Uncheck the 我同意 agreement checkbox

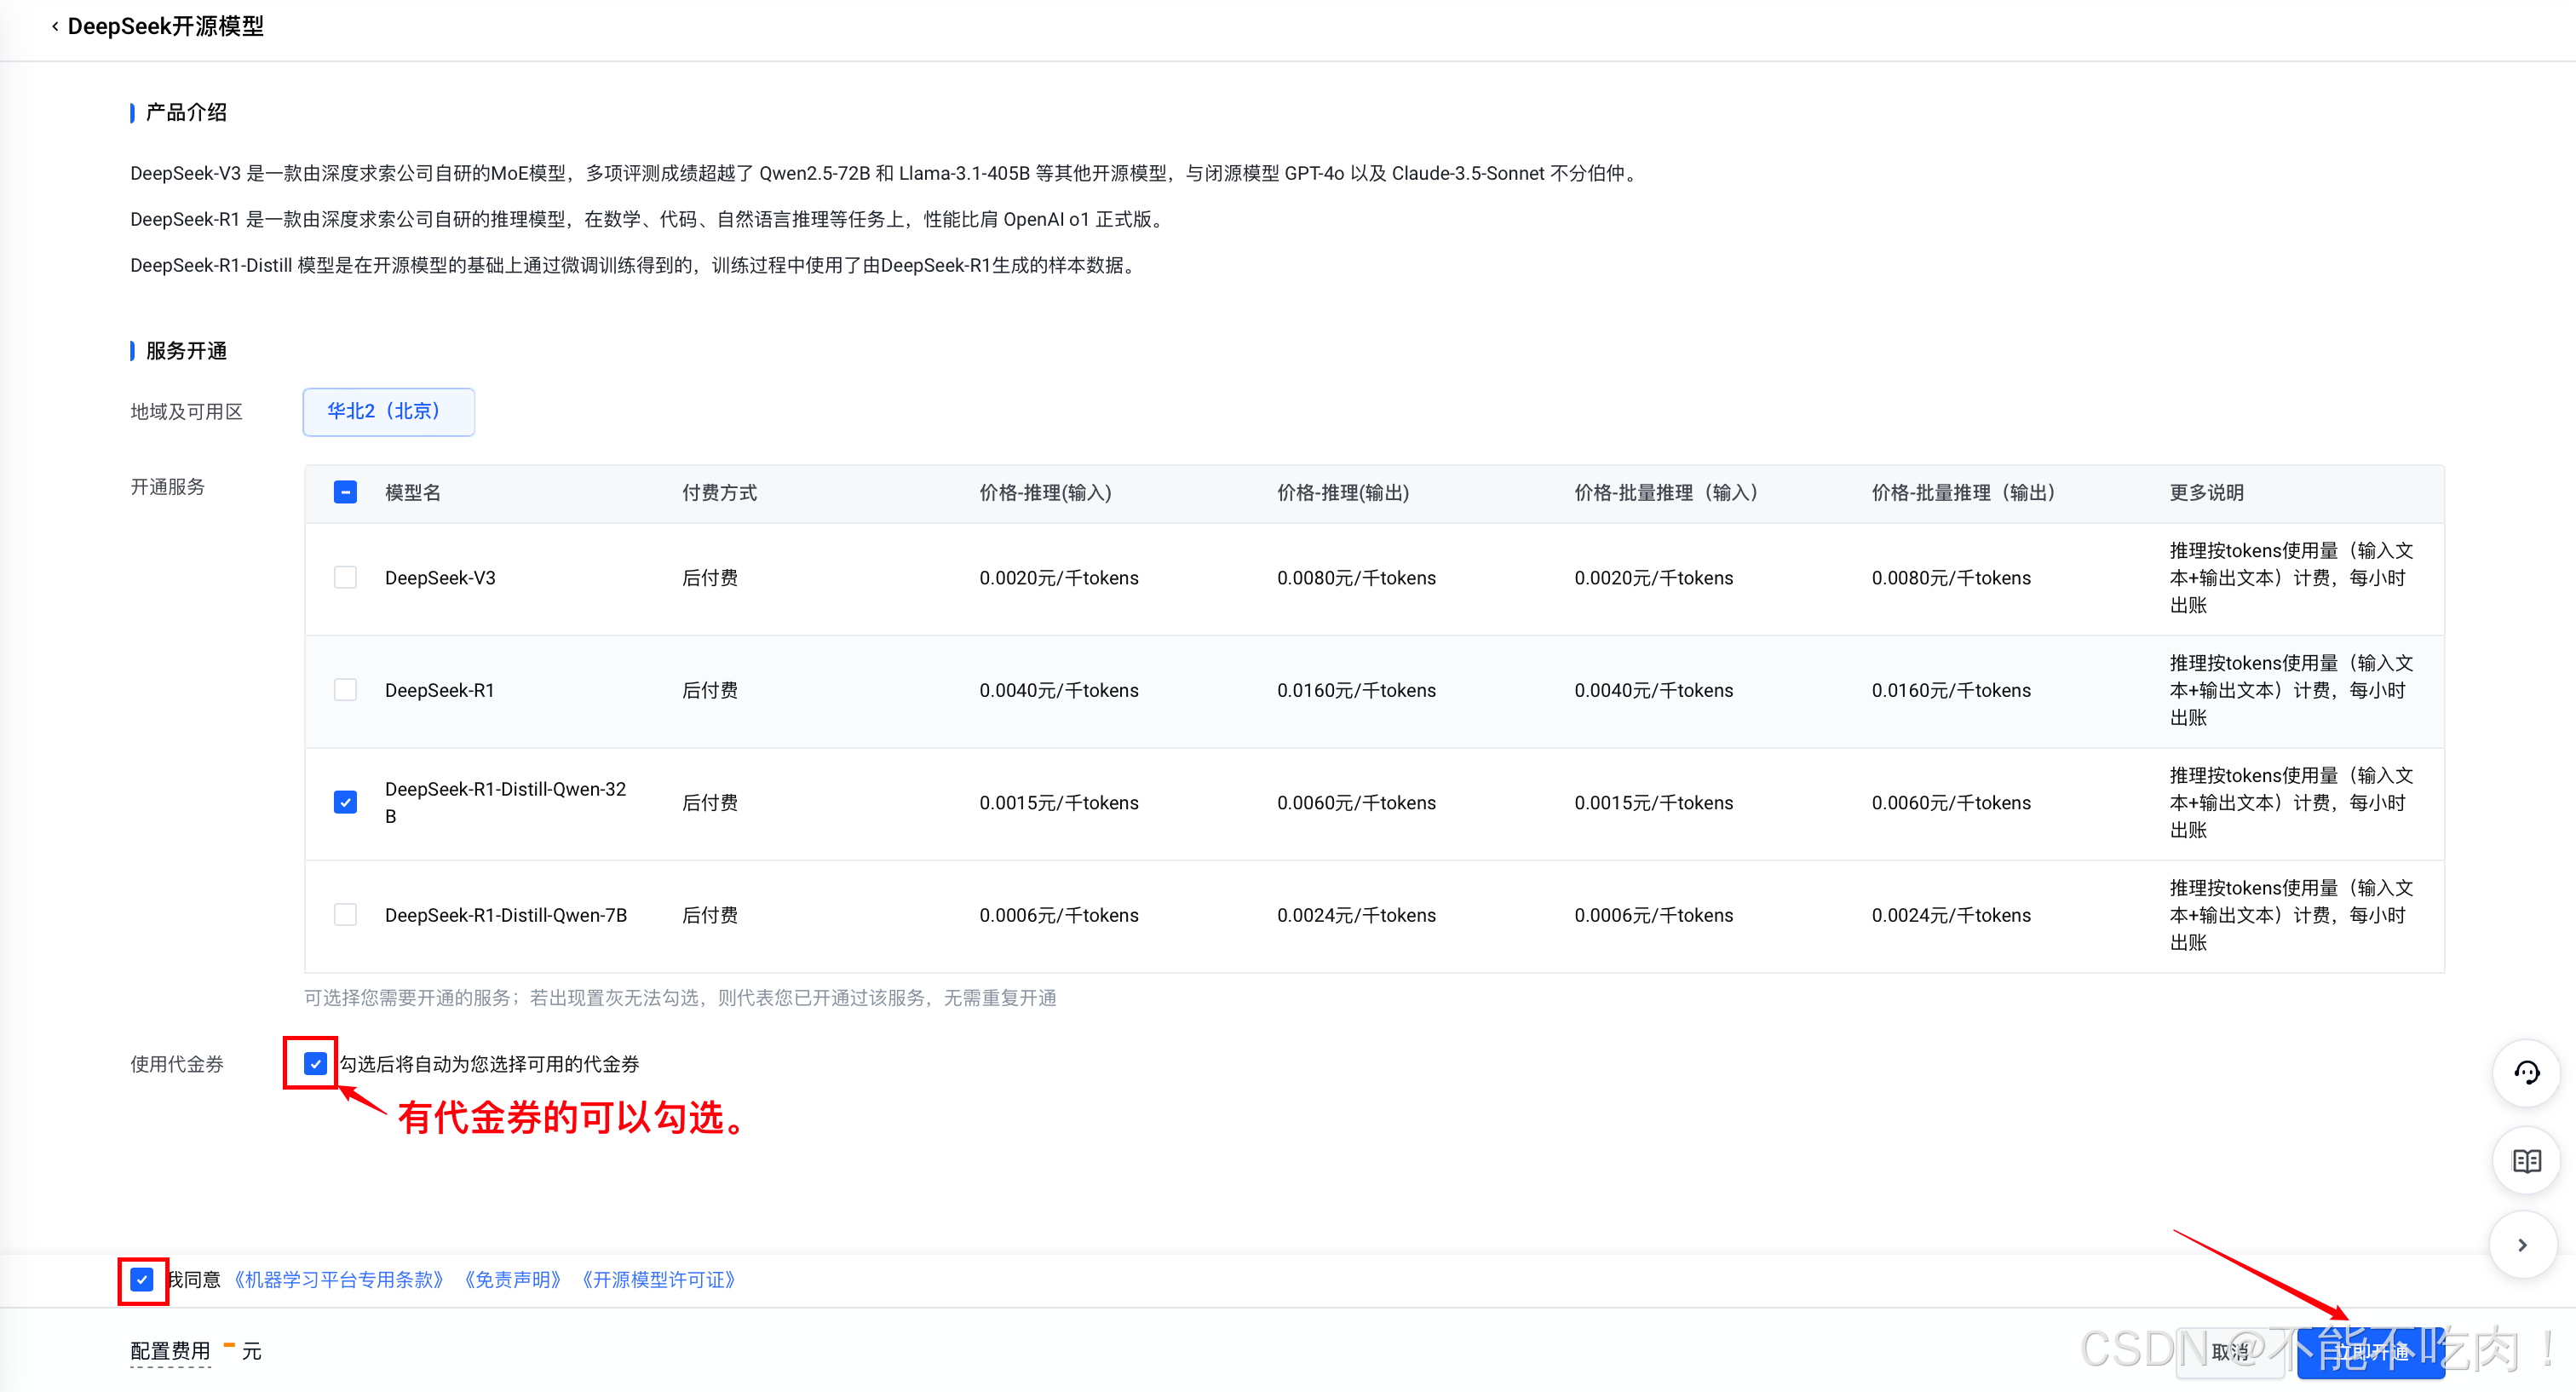142,1279
